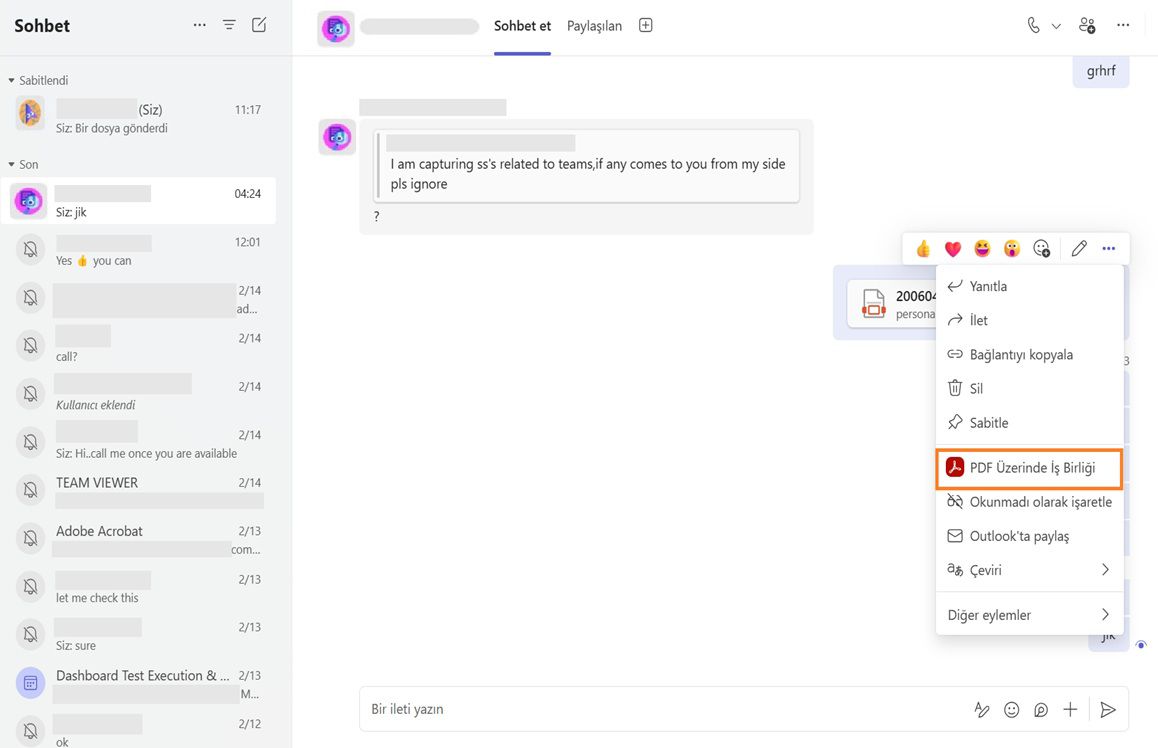Open more reactions with add-reaction icon
This screenshot has height=748, width=1158.
(1042, 248)
